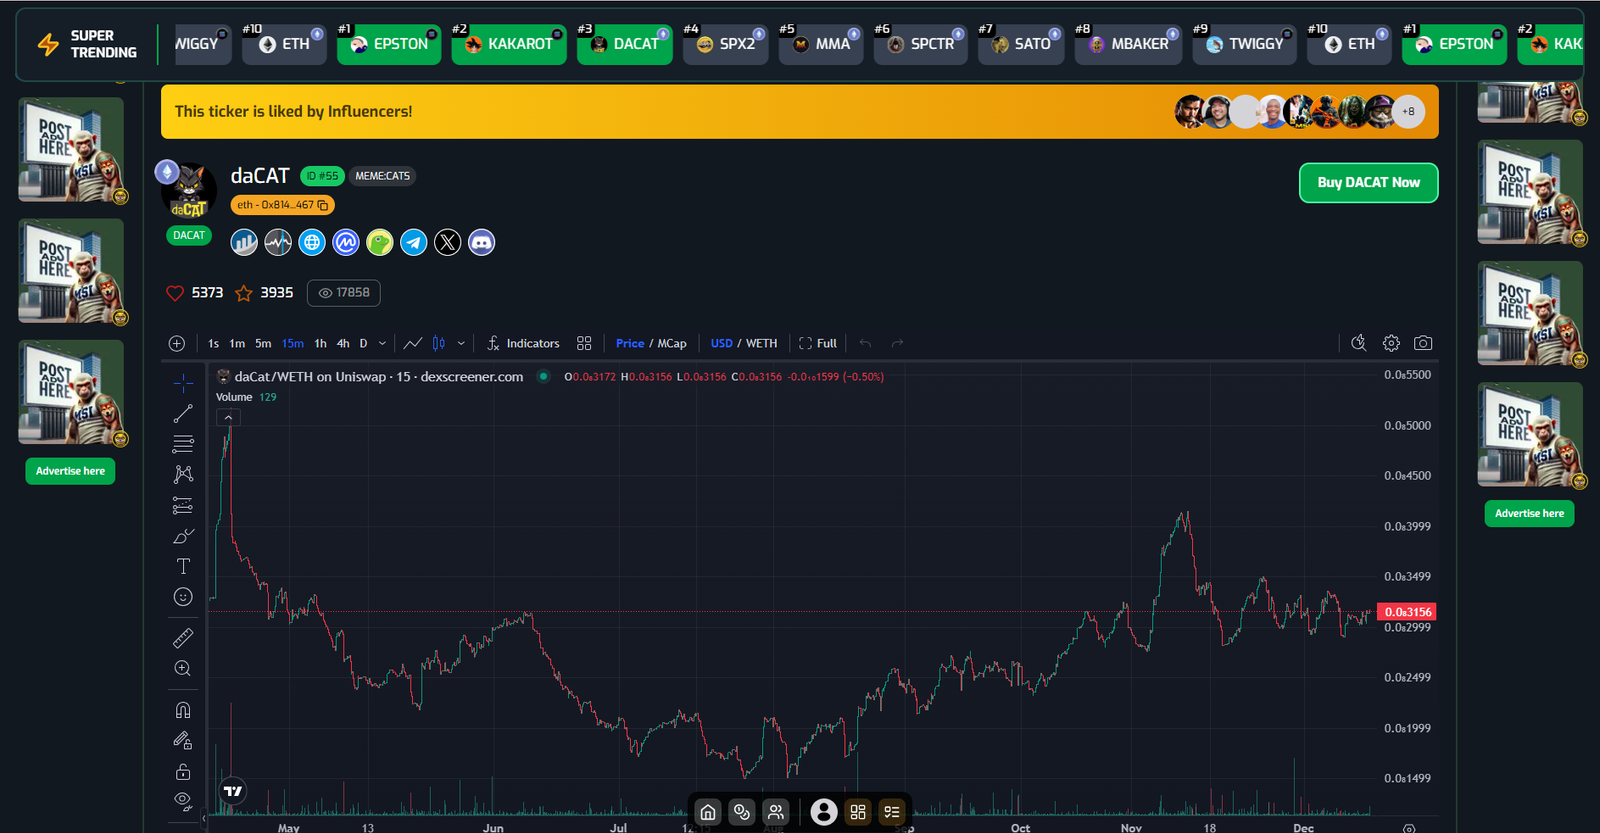Open the coins icon in bottom dock
The height and width of the screenshot is (833, 1600).
(x=741, y=812)
